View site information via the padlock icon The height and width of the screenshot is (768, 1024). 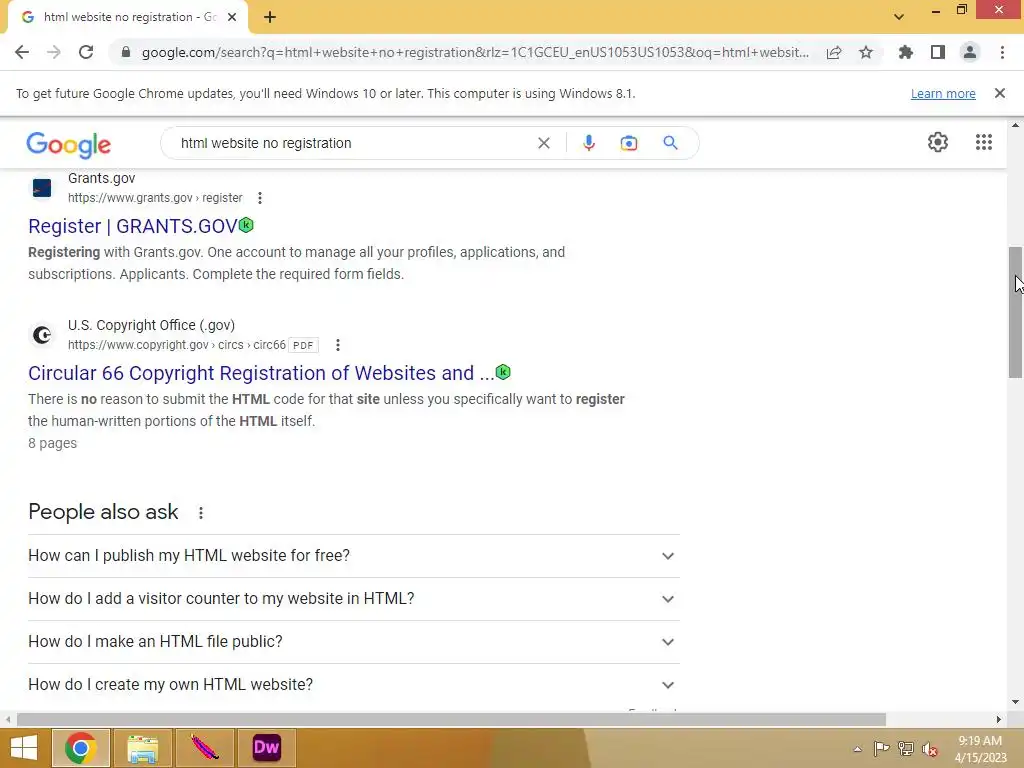(126, 52)
